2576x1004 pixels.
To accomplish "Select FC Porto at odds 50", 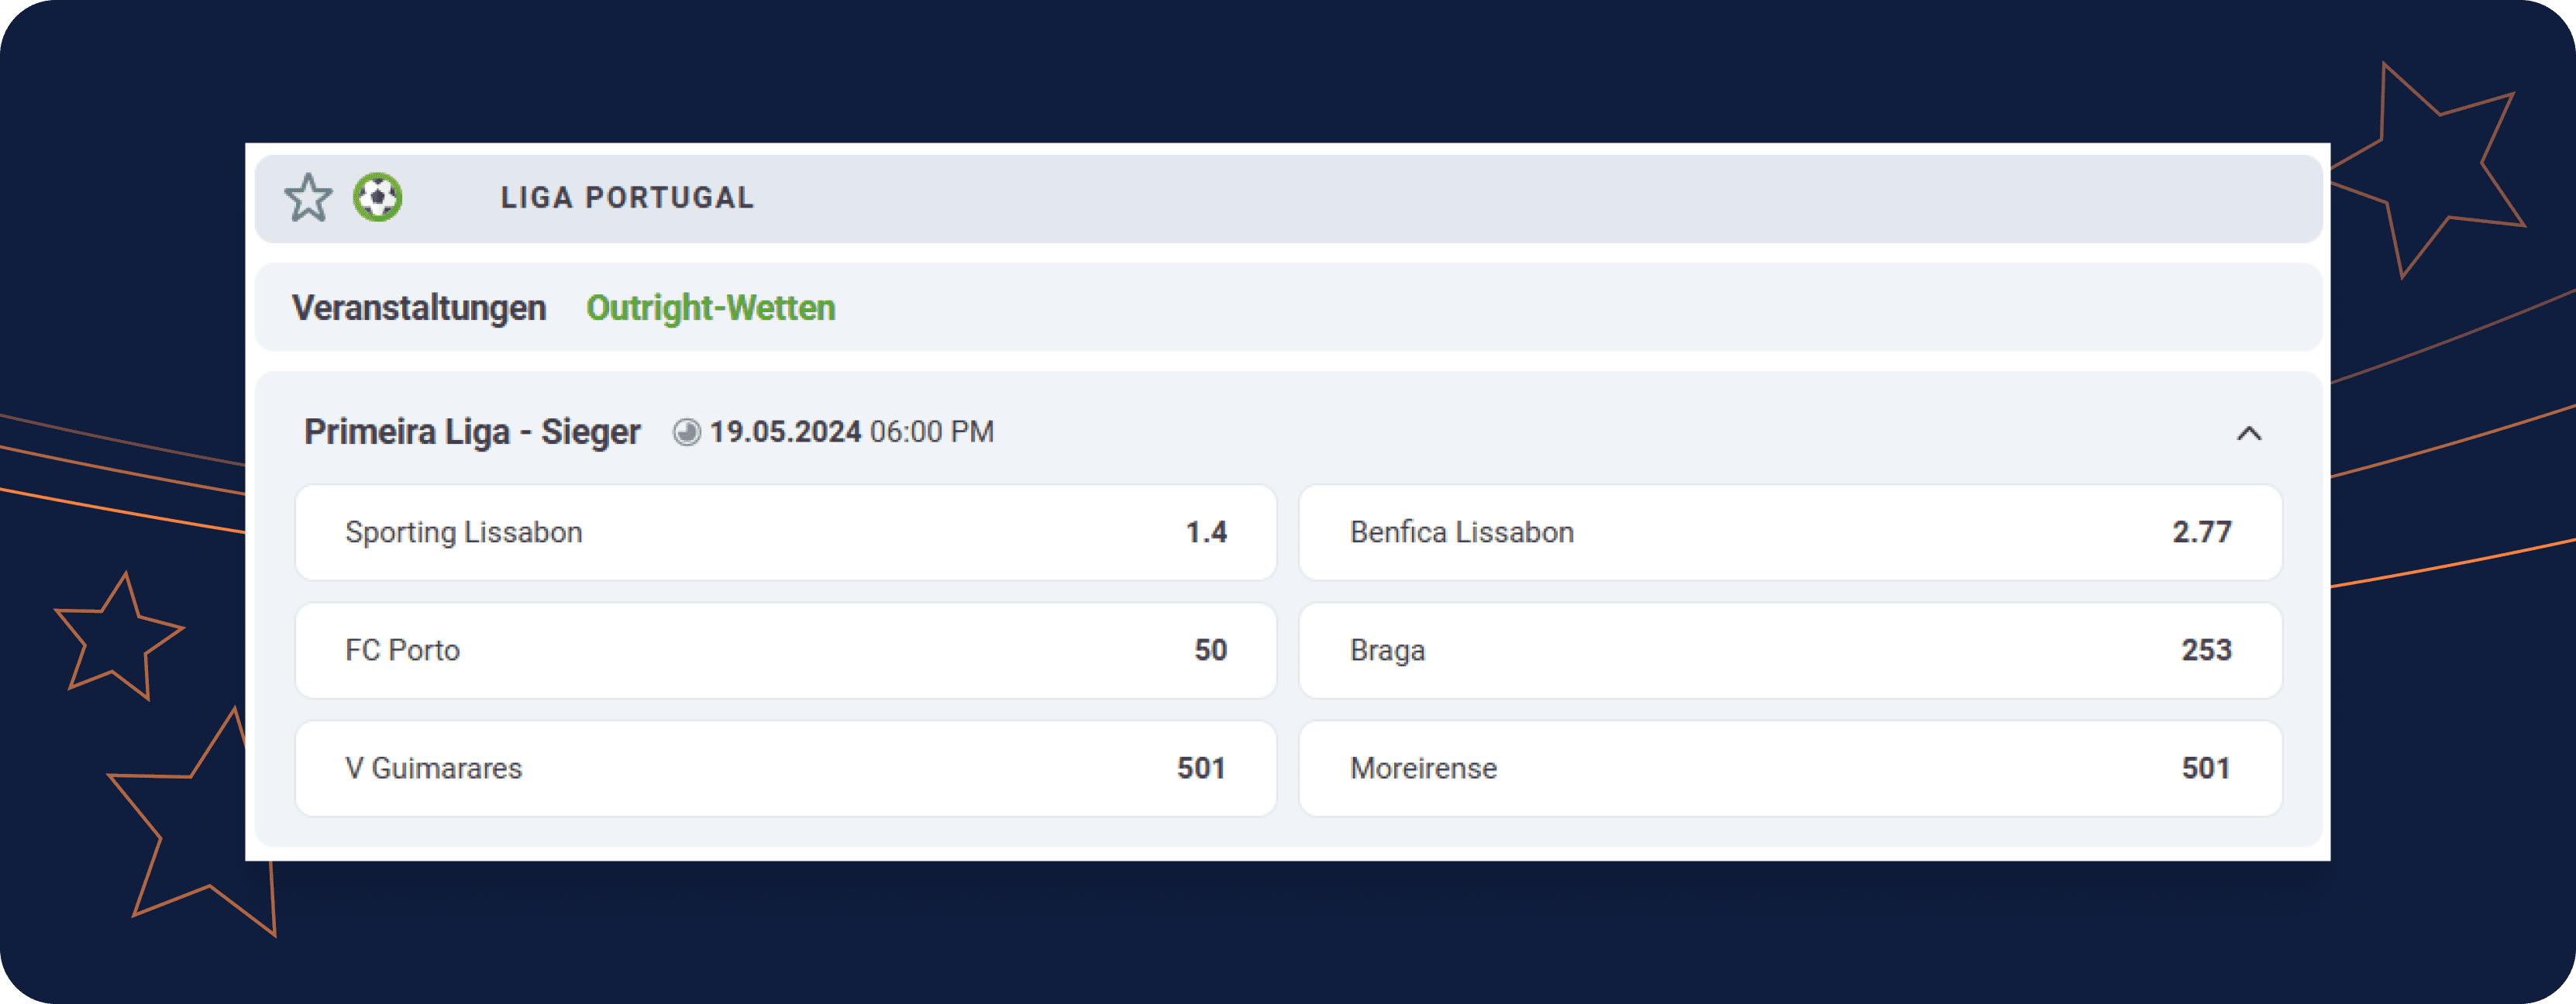I will (790, 649).
